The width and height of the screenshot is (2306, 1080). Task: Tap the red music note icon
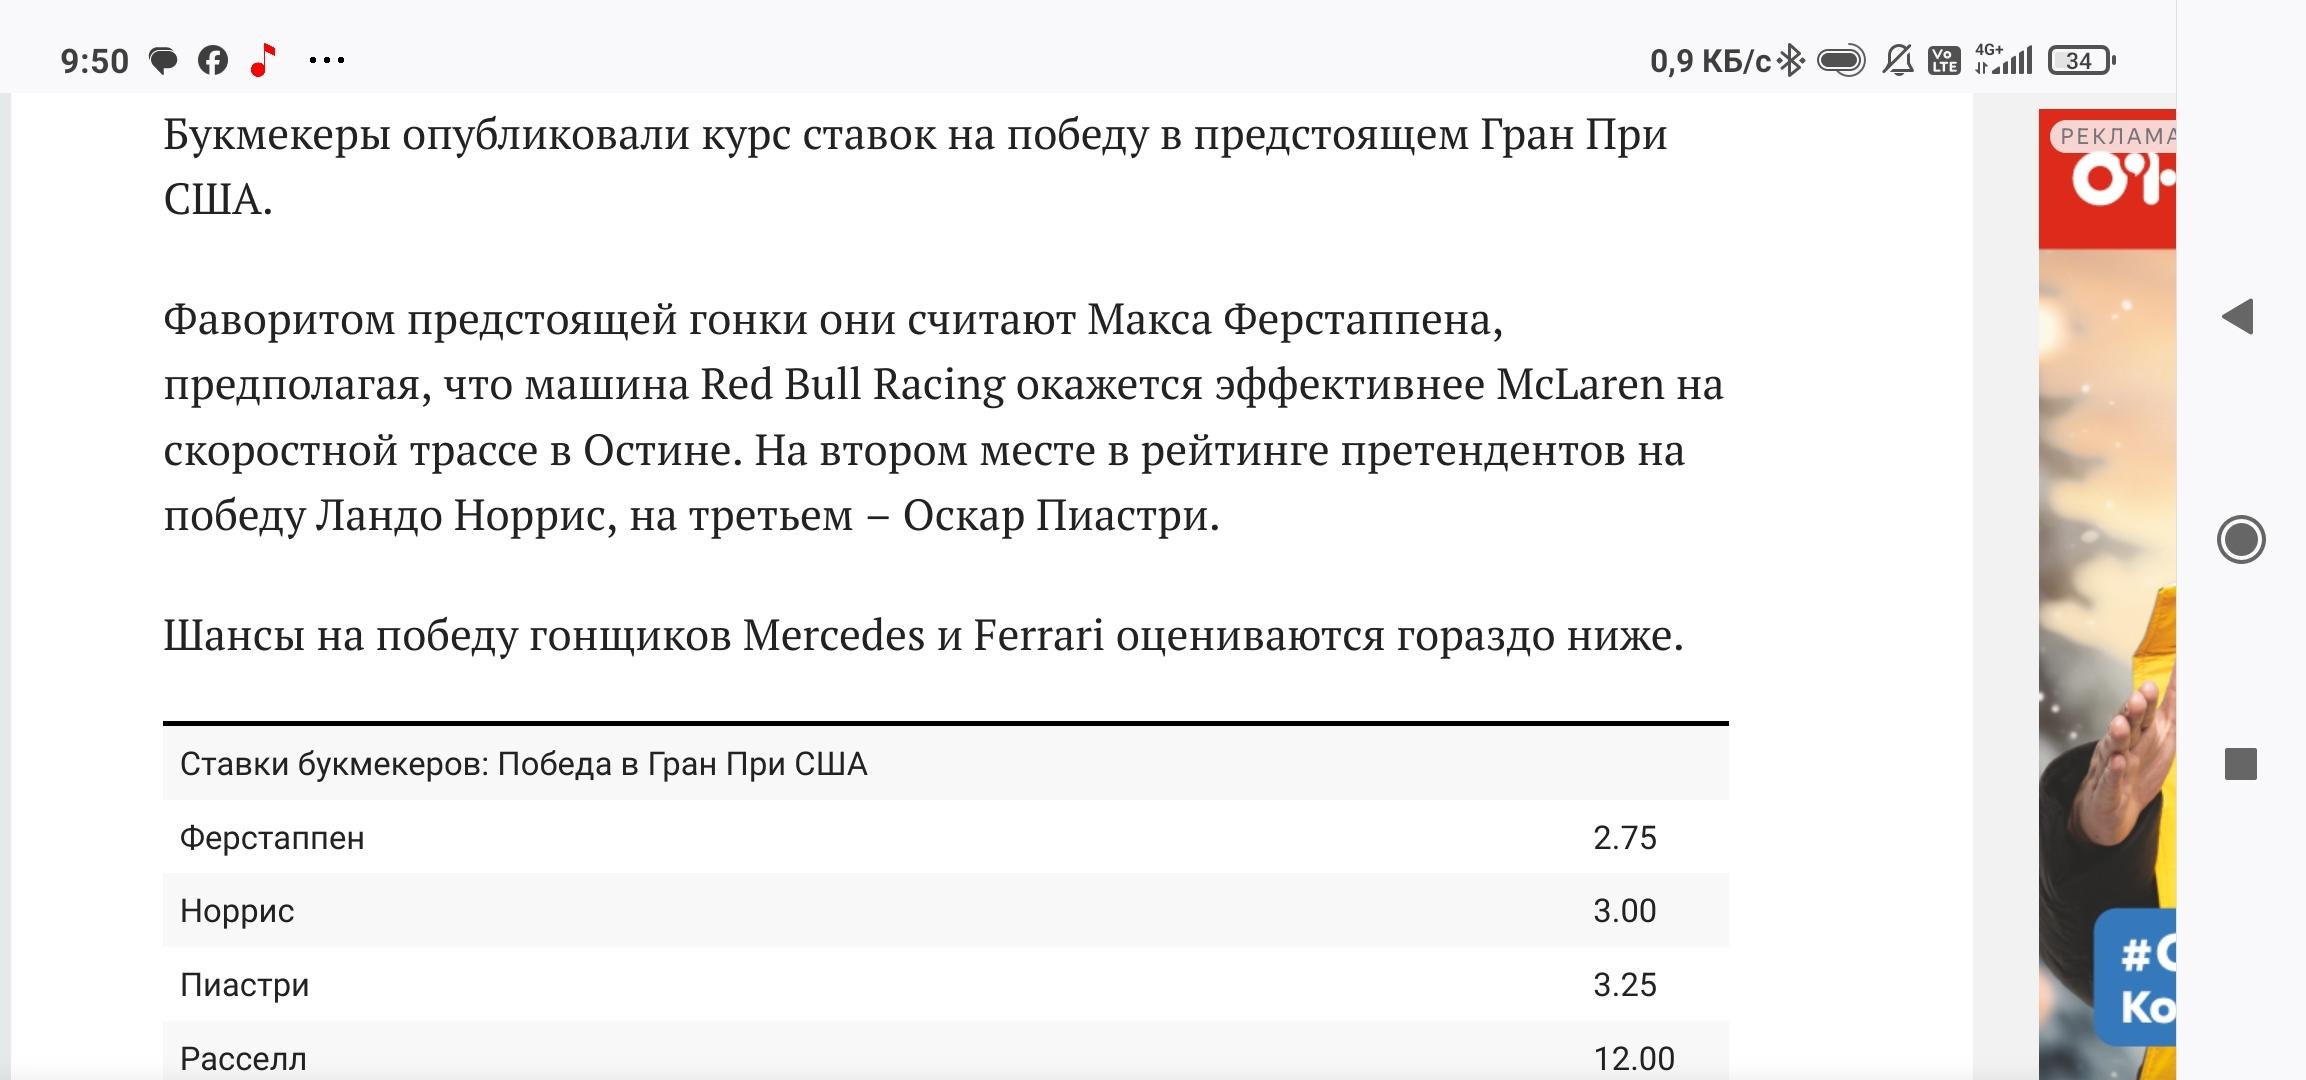[x=262, y=61]
